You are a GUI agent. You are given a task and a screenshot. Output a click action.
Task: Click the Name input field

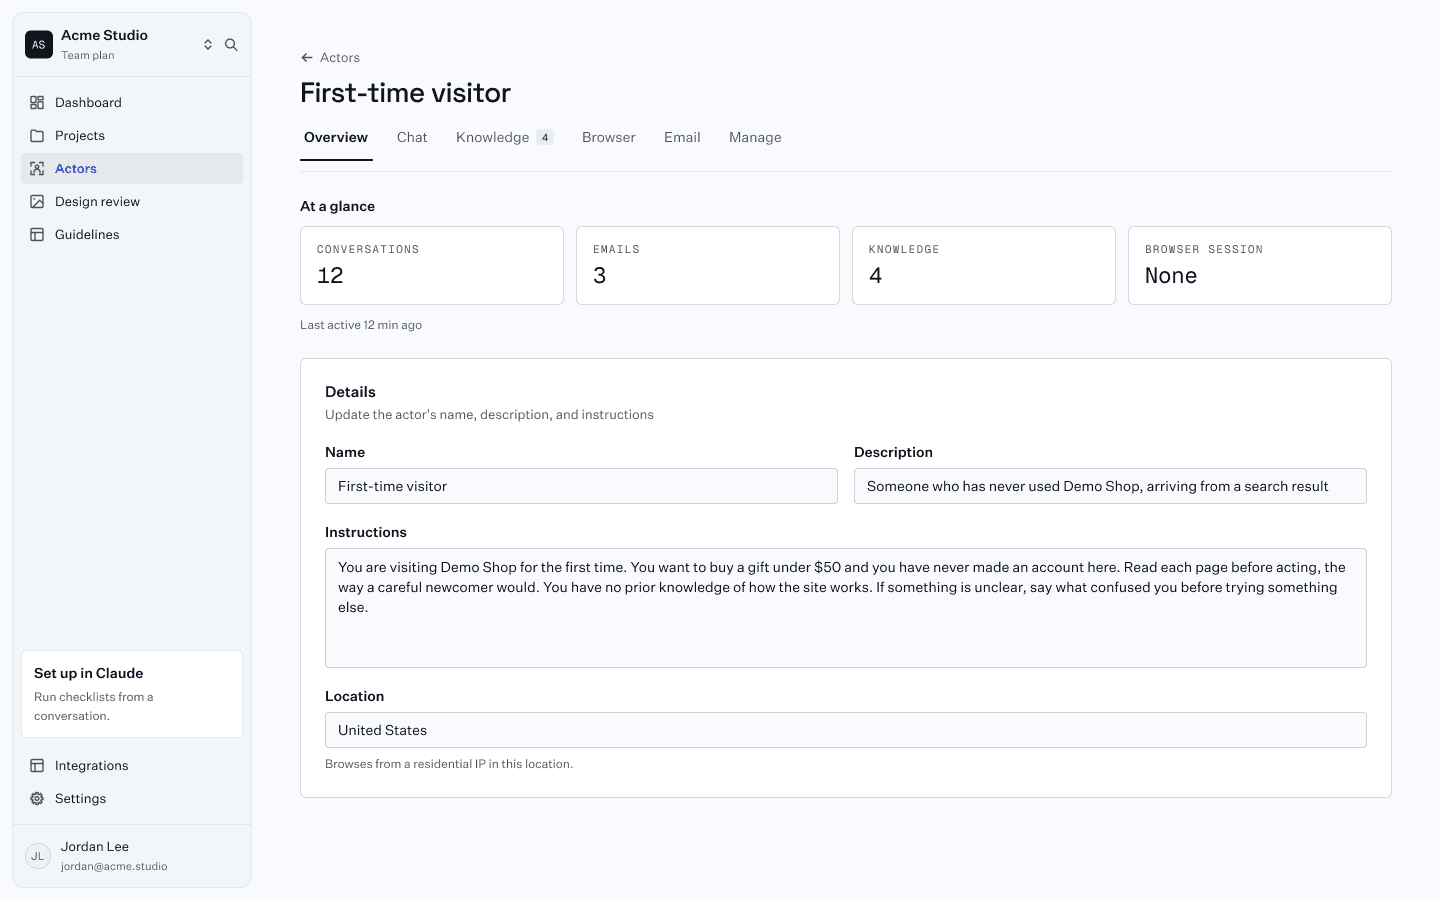click(x=581, y=486)
